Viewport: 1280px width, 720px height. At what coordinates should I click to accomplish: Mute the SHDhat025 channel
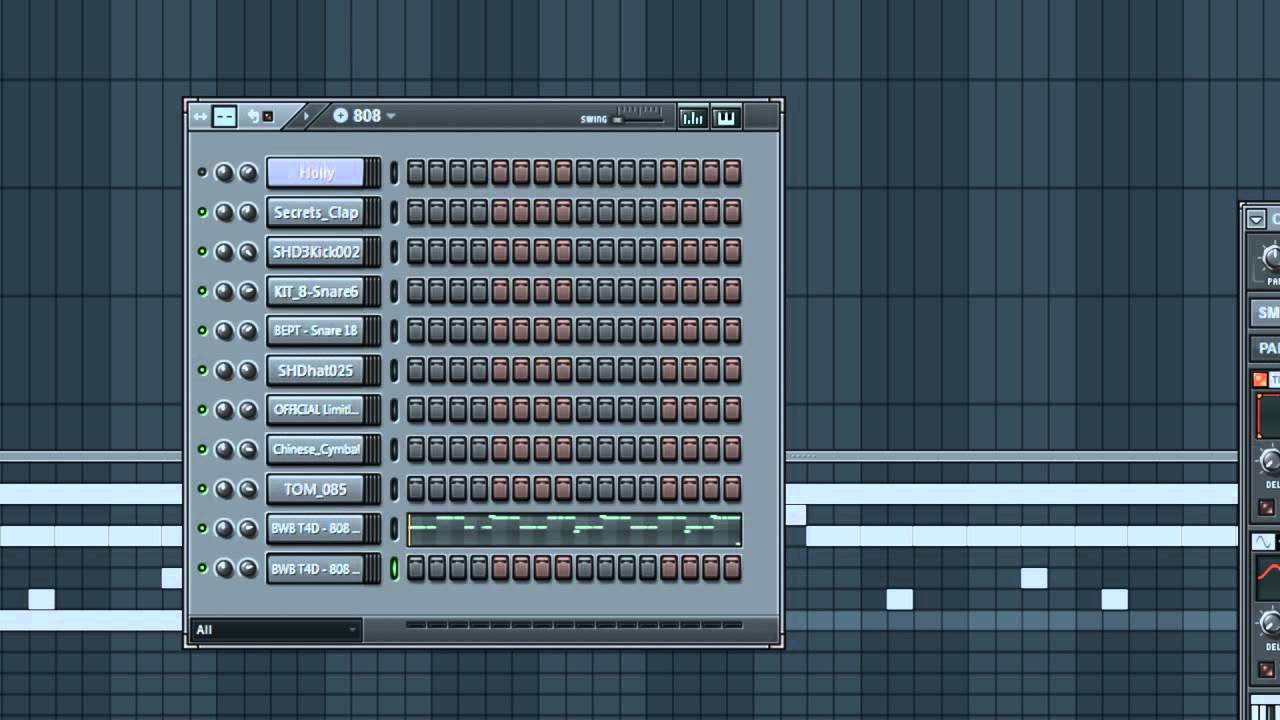[x=203, y=370]
